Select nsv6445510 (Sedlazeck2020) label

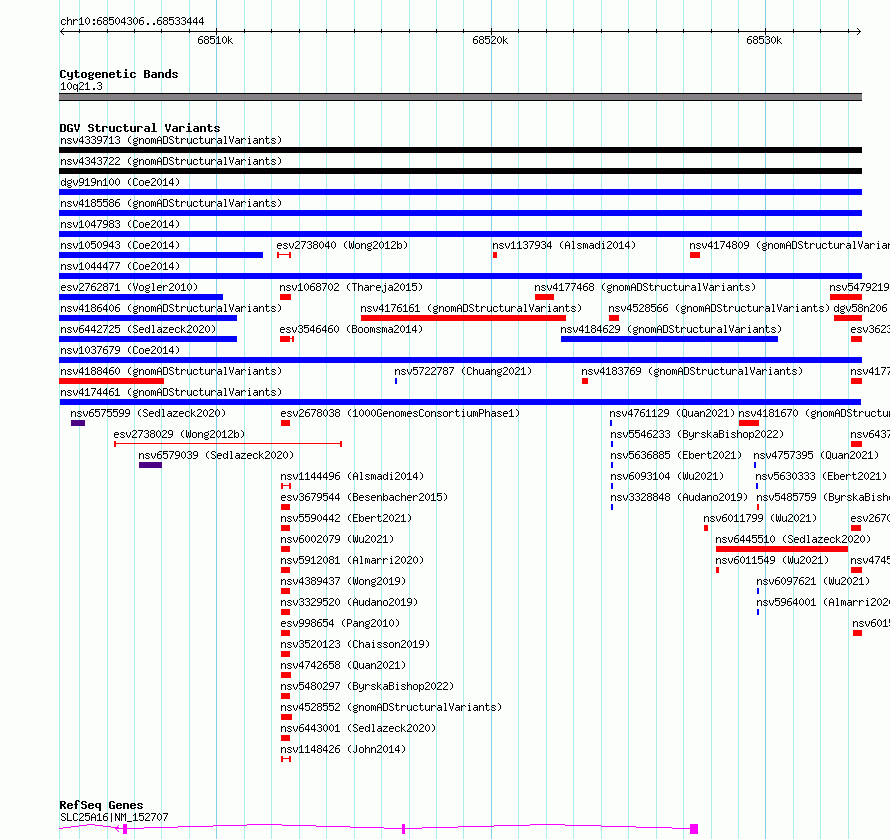(793, 539)
